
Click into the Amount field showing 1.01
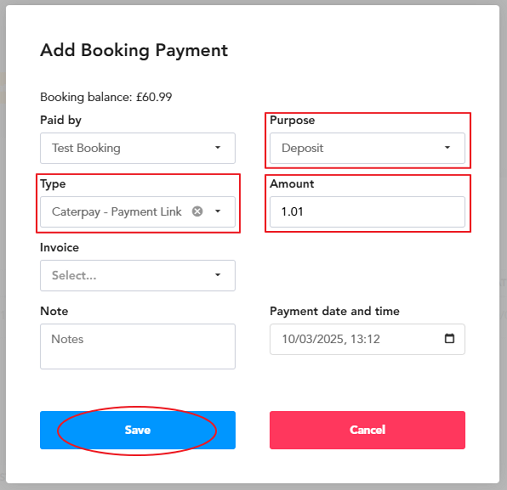(367, 212)
